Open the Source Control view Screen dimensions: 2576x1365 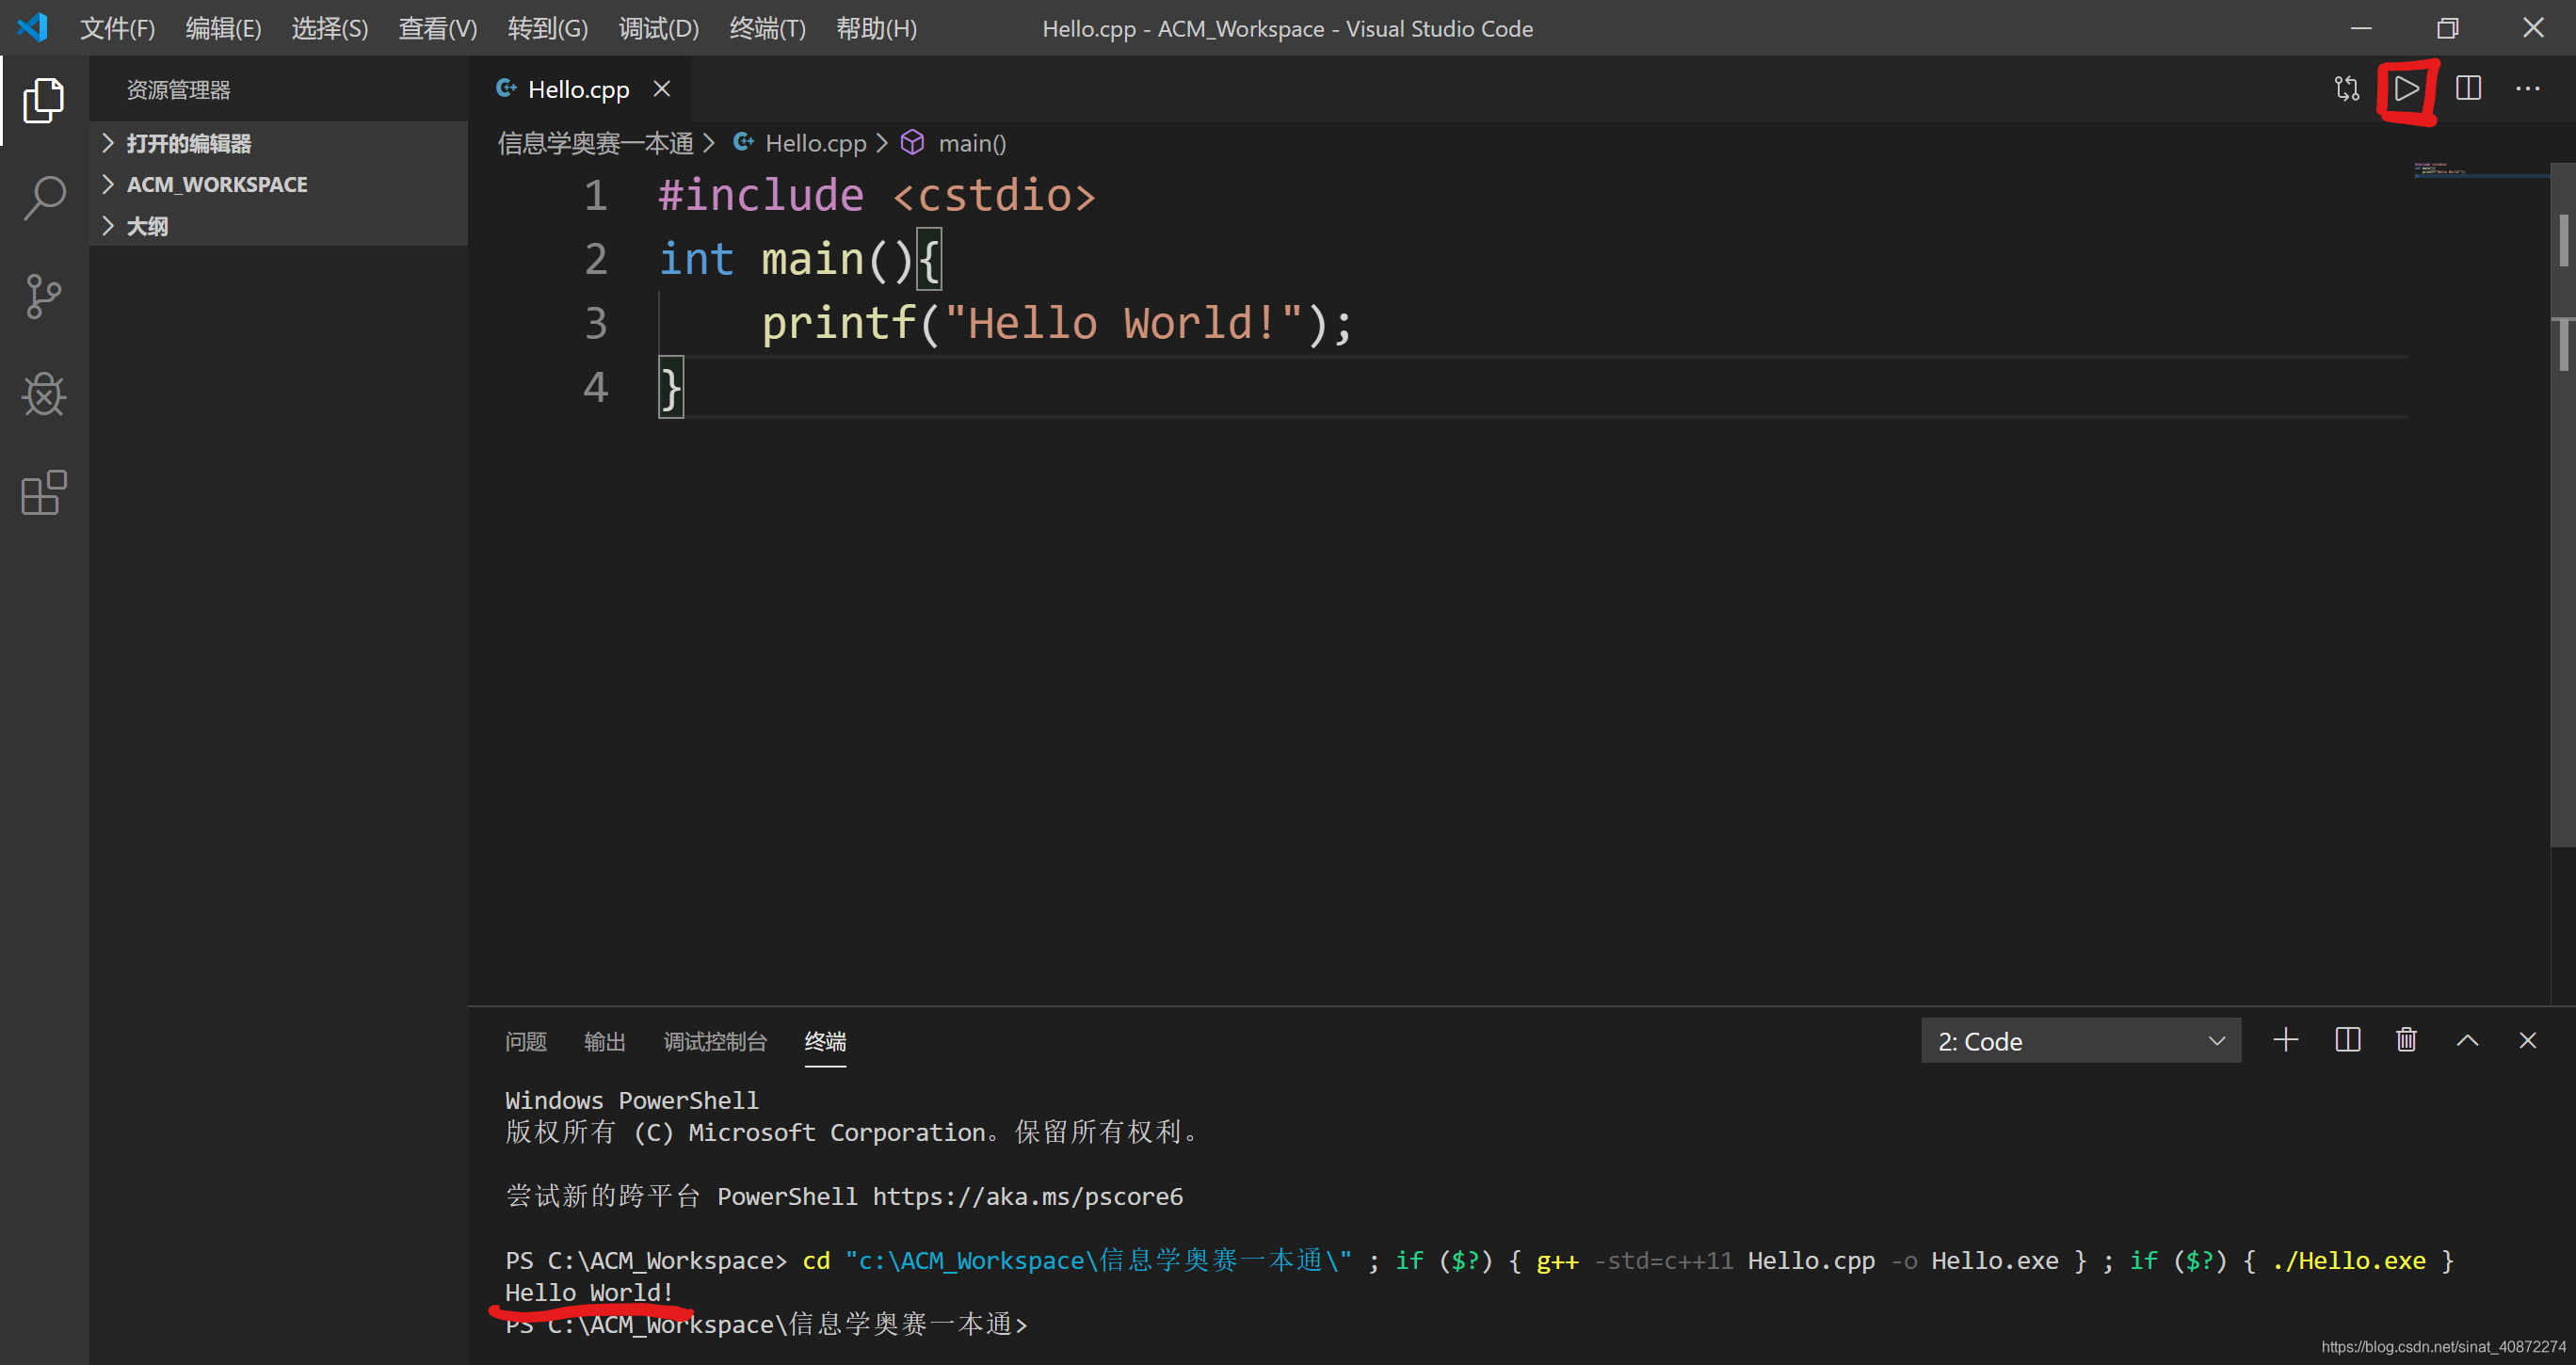tap(44, 296)
